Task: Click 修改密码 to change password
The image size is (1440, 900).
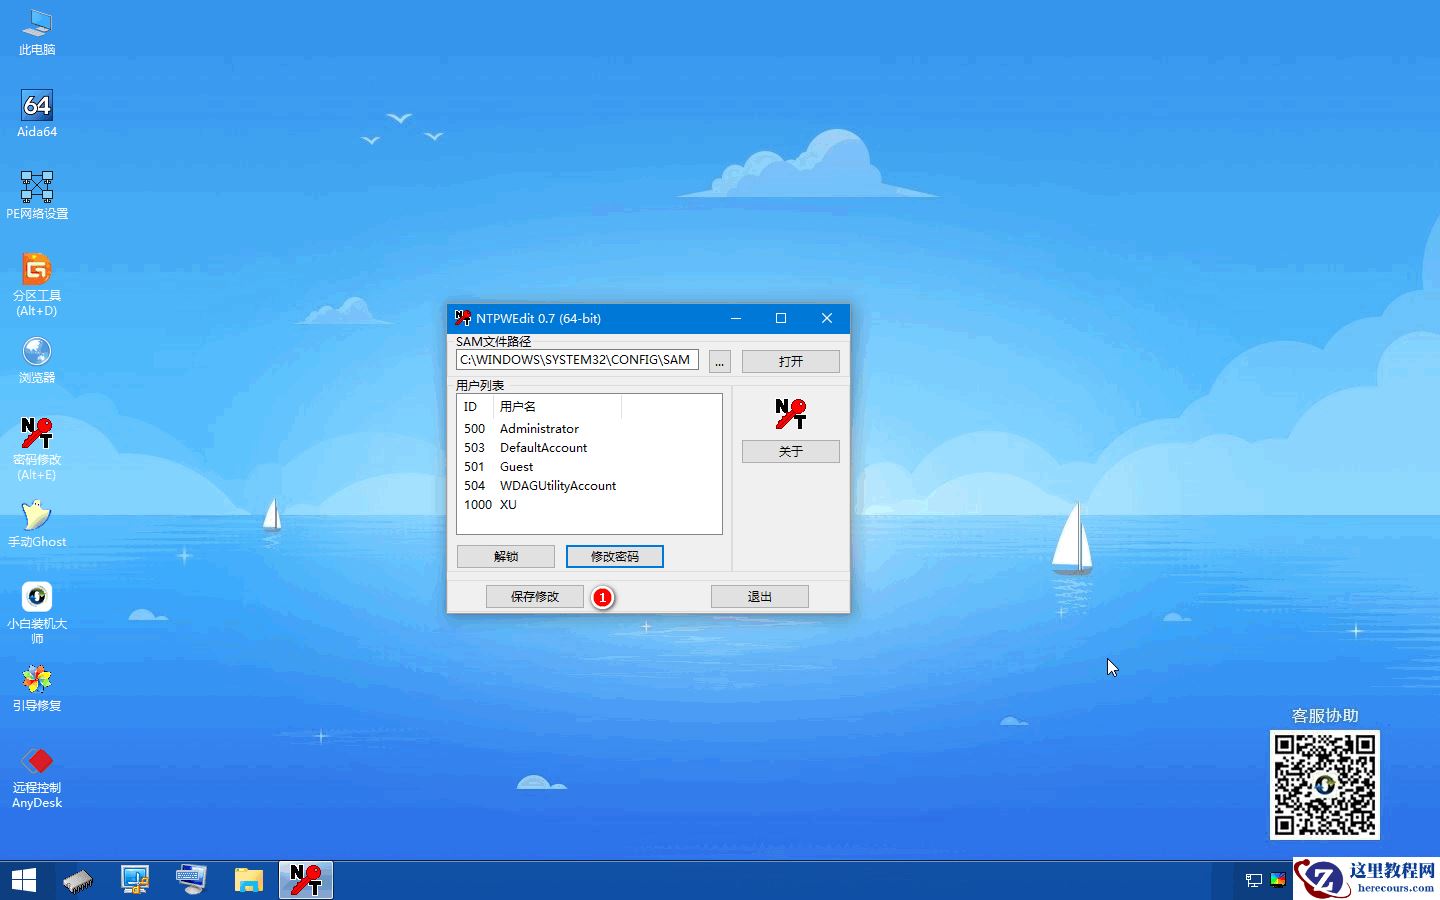Action: tap(614, 556)
